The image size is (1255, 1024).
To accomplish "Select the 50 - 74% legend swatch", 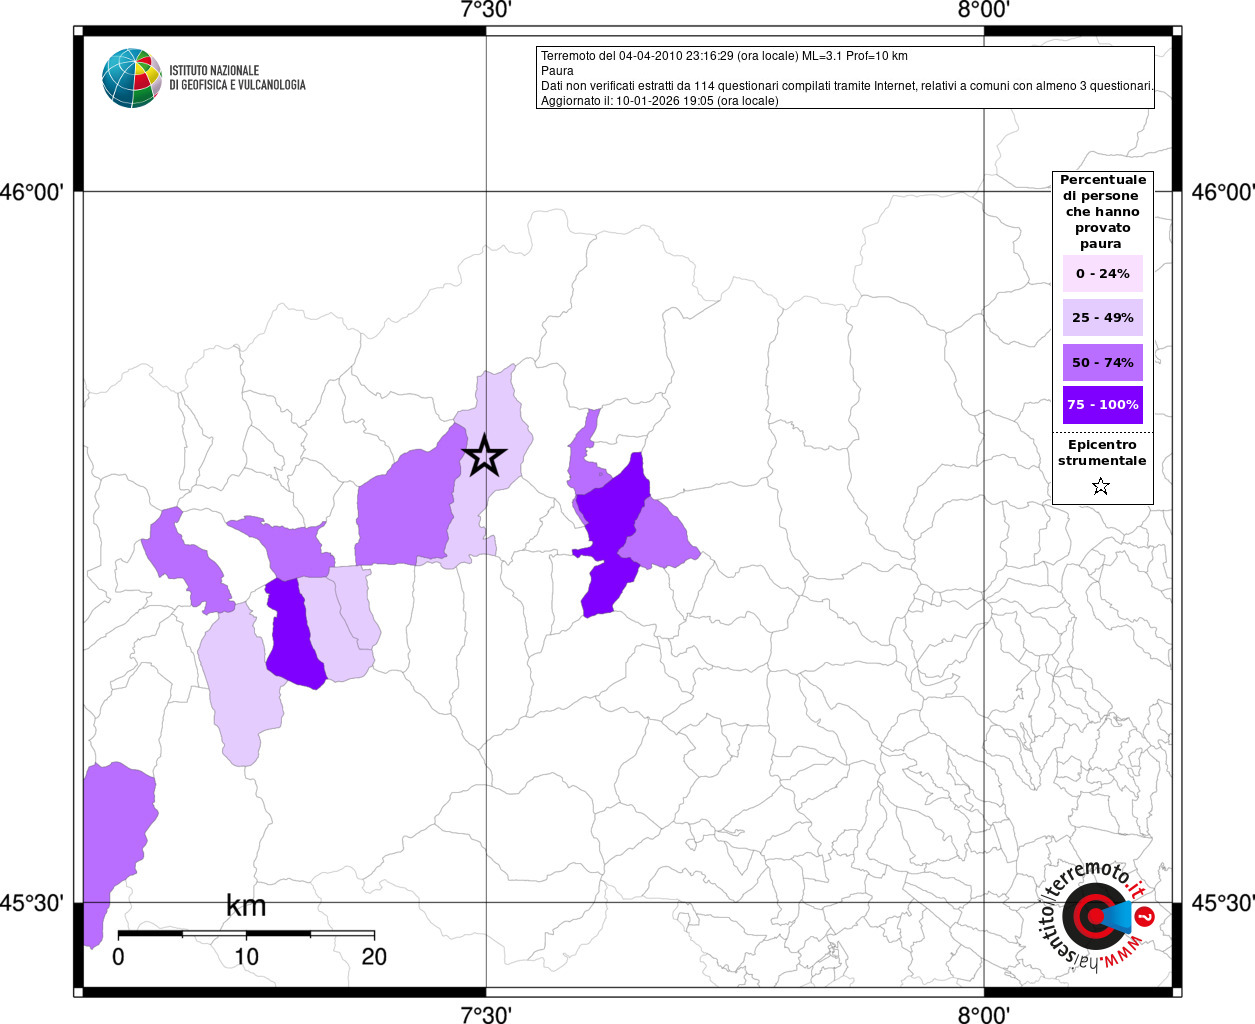I will tap(1102, 362).
